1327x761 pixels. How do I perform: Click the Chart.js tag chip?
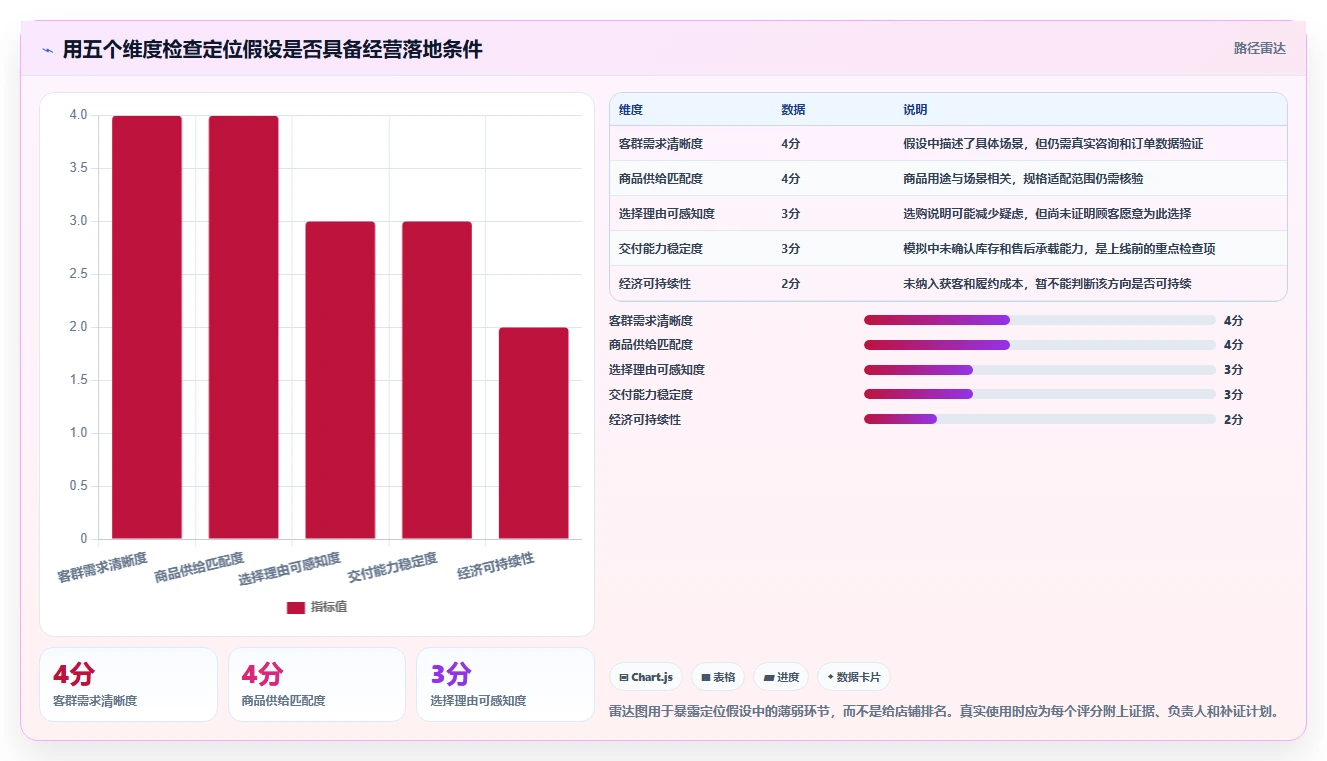(646, 677)
